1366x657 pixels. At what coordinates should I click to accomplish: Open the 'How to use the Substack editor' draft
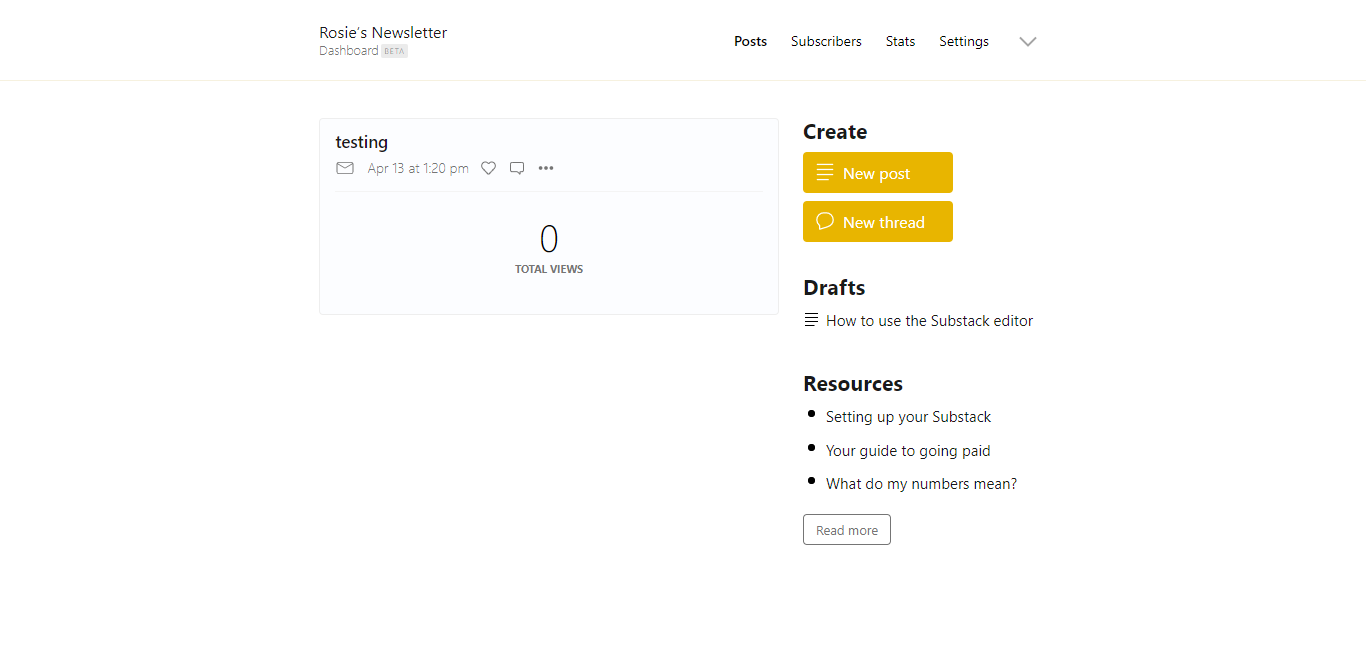[929, 321]
